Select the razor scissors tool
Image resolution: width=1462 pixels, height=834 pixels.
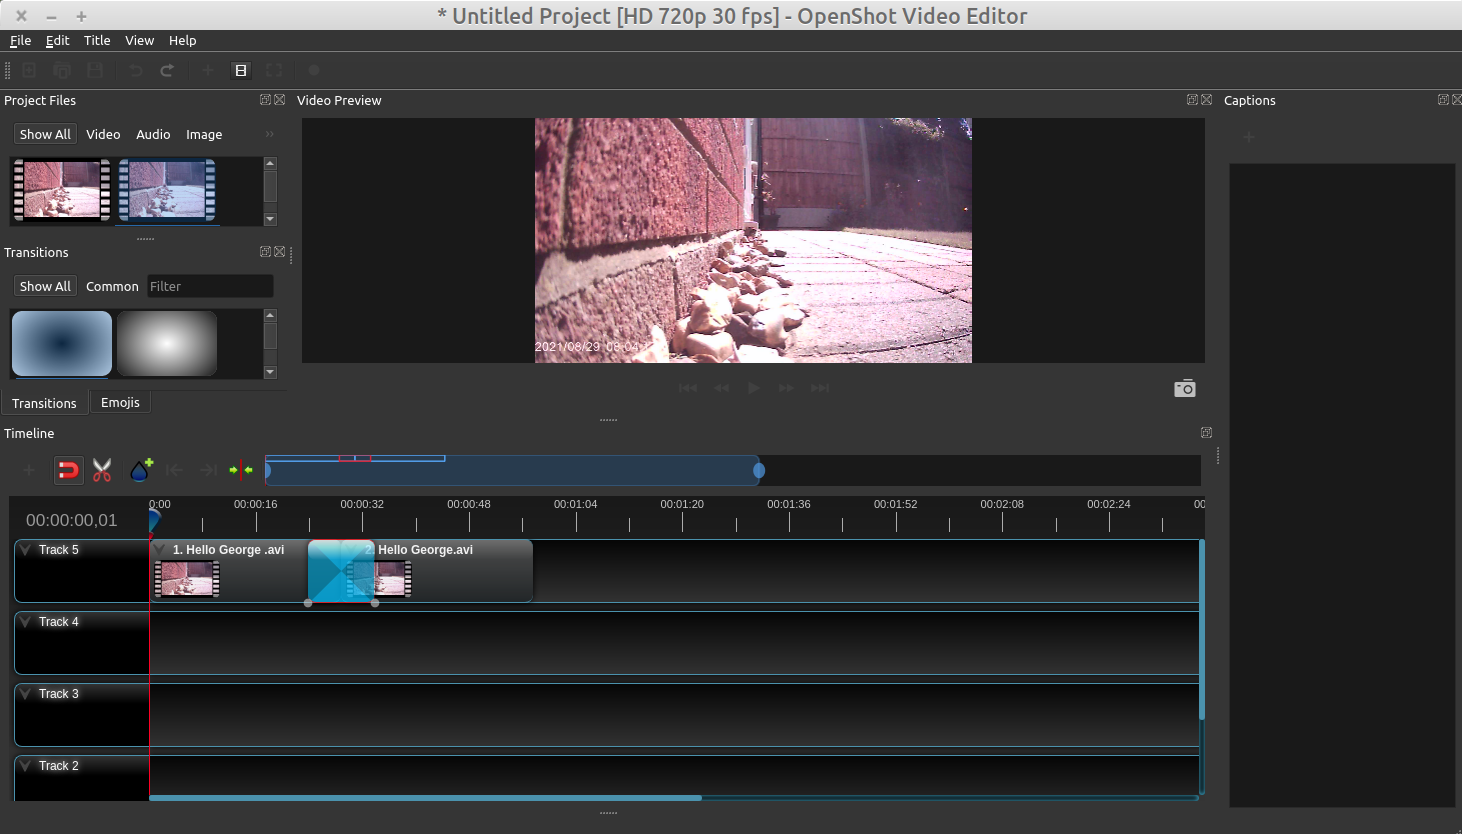(x=102, y=470)
